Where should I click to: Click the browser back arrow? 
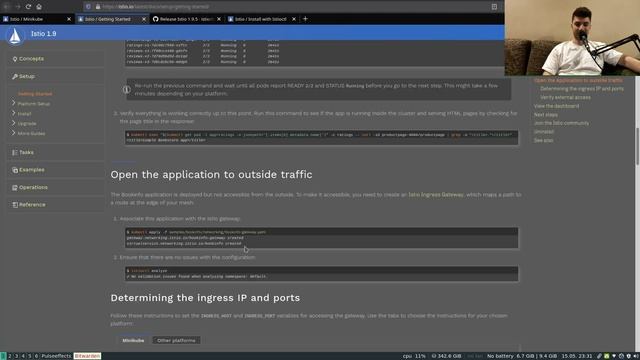(x=7, y=7)
